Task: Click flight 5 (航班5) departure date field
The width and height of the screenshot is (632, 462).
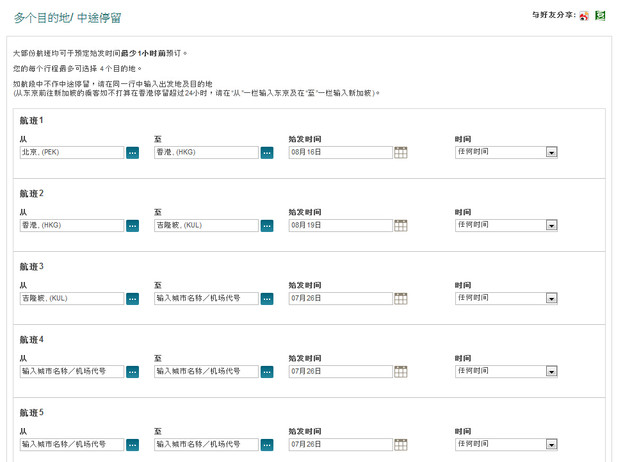Action: coord(340,445)
